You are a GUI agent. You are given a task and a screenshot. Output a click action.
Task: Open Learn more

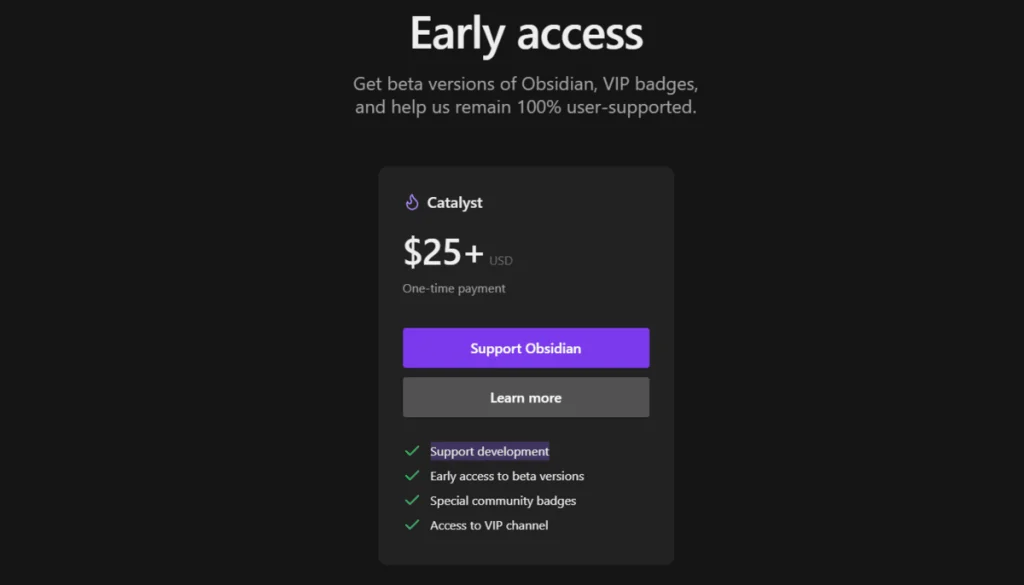525,397
